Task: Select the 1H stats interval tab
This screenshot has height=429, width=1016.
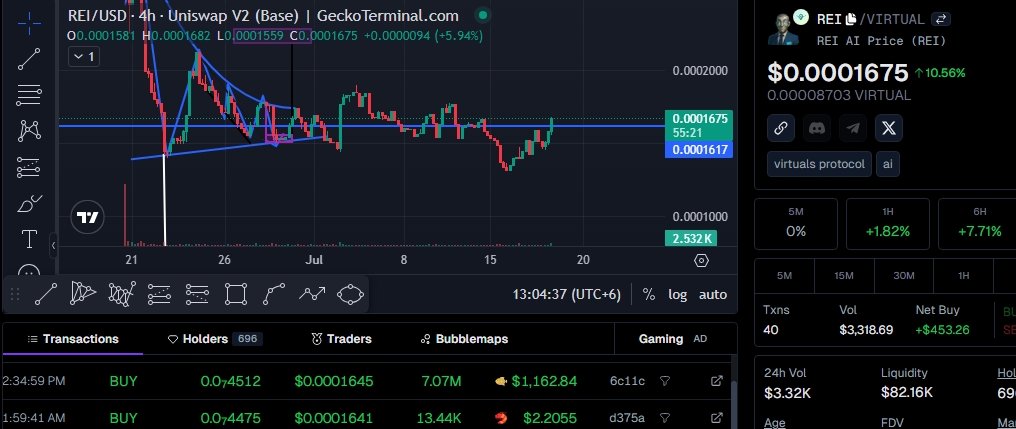Action: point(964,275)
